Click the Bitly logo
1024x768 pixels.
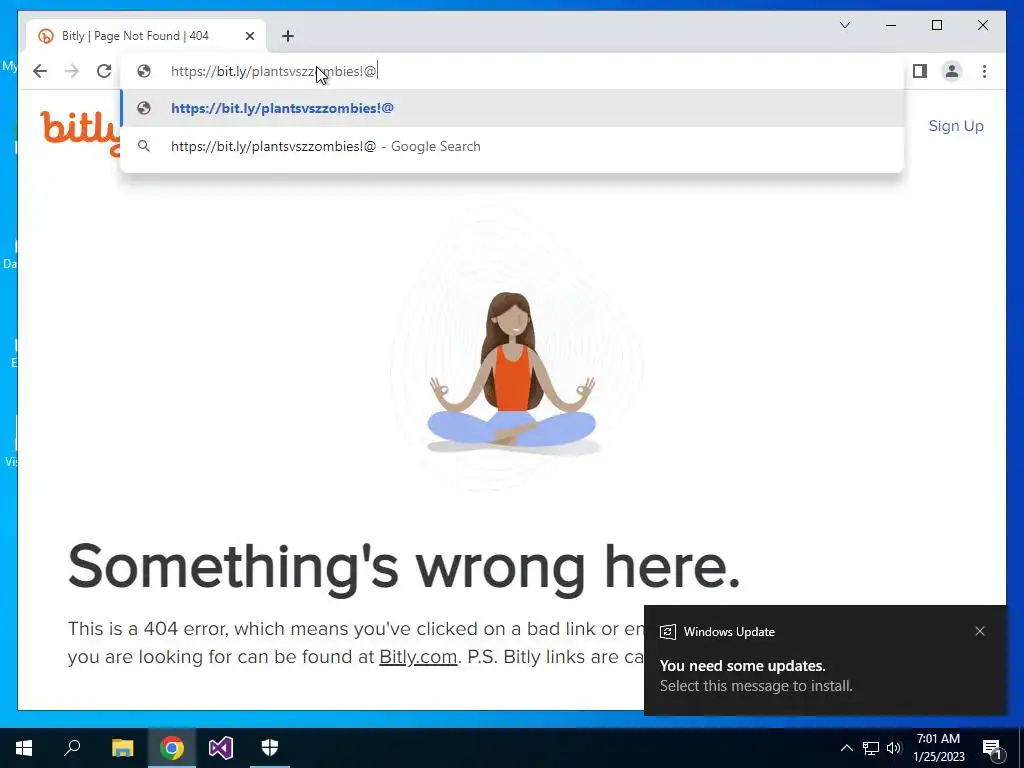(x=80, y=132)
